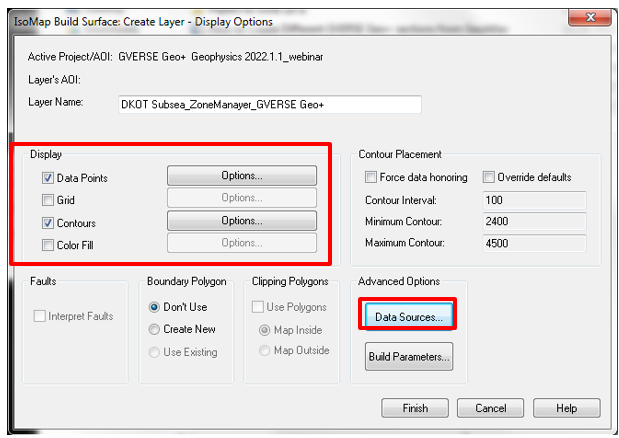Click the Finish button
The height and width of the screenshot is (438, 619).
[x=415, y=408]
